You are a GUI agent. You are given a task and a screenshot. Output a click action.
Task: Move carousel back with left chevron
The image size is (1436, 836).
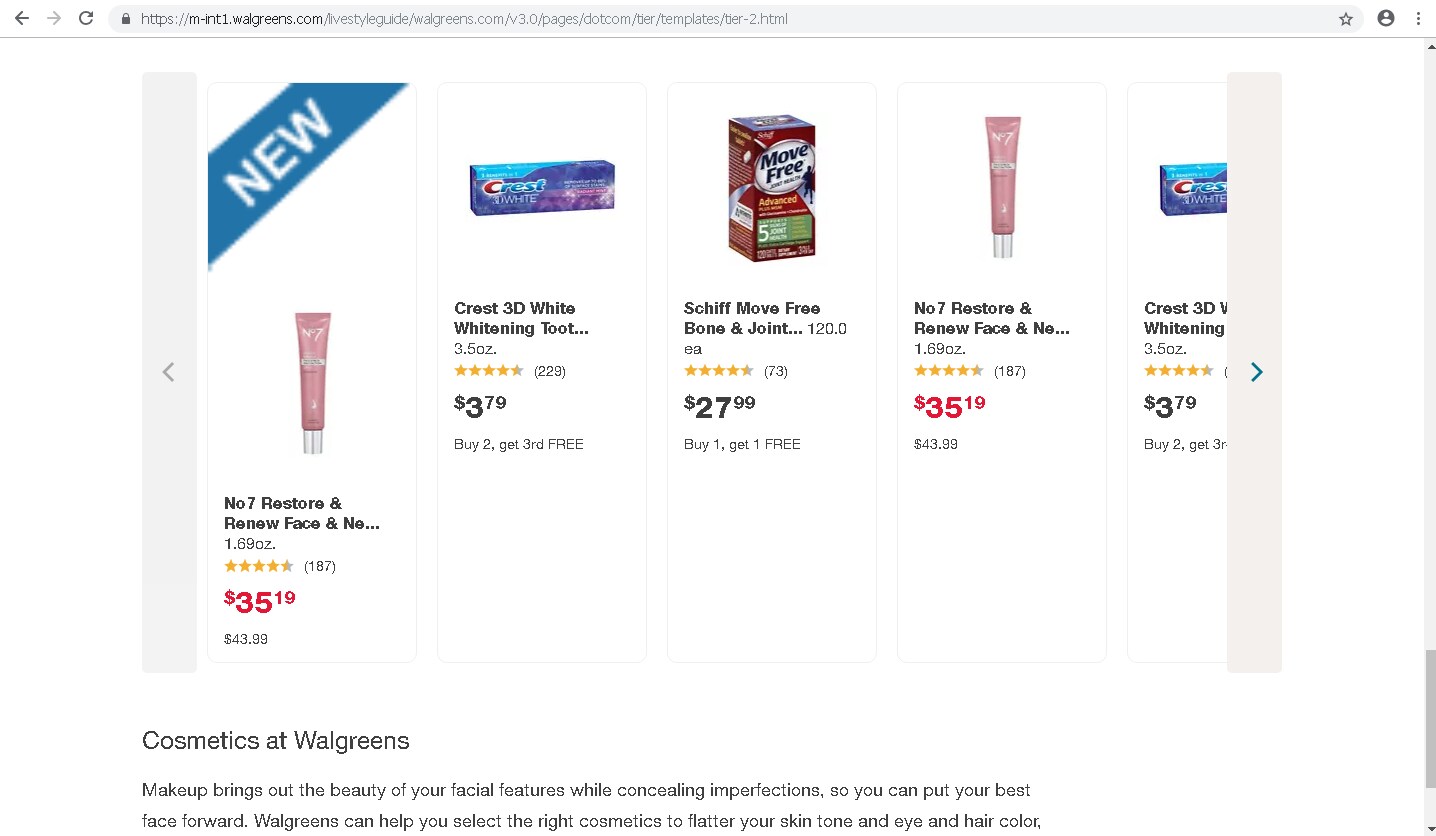click(168, 372)
